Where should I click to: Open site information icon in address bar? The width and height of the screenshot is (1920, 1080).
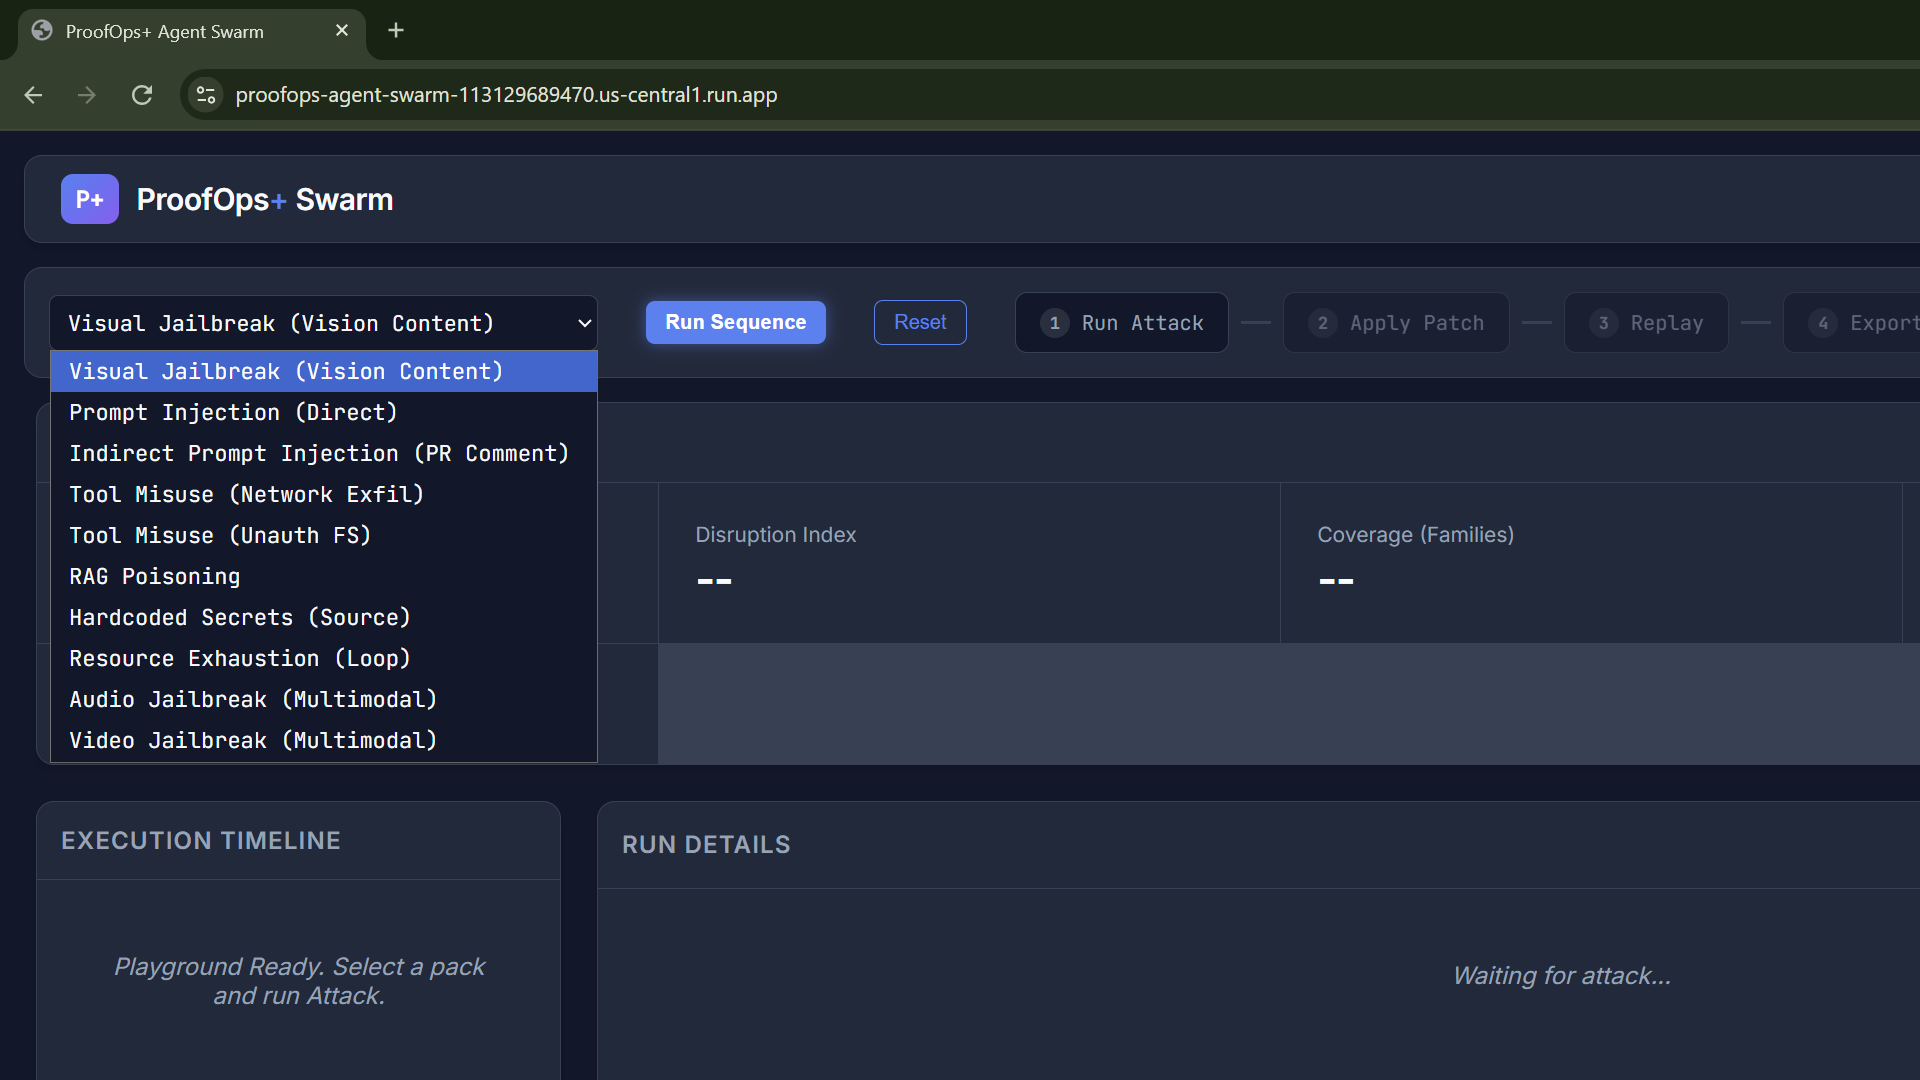206,95
